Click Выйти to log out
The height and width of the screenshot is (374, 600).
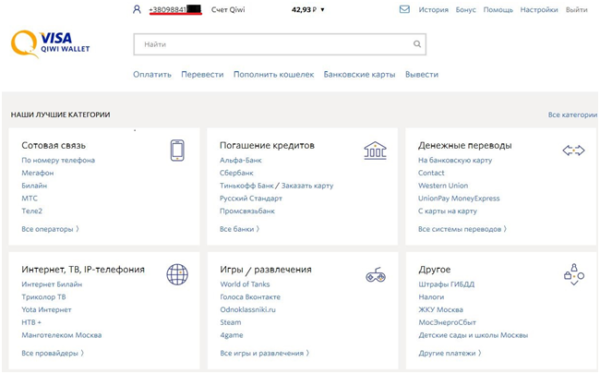(x=577, y=10)
